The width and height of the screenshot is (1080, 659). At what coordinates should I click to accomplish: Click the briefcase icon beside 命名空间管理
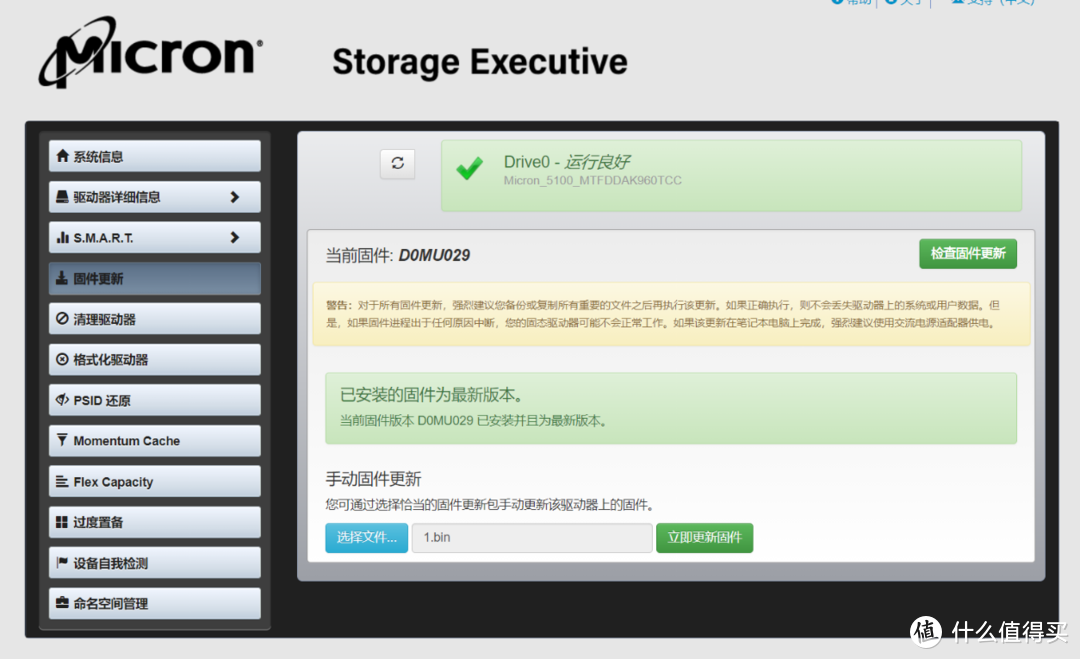(63, 604)
